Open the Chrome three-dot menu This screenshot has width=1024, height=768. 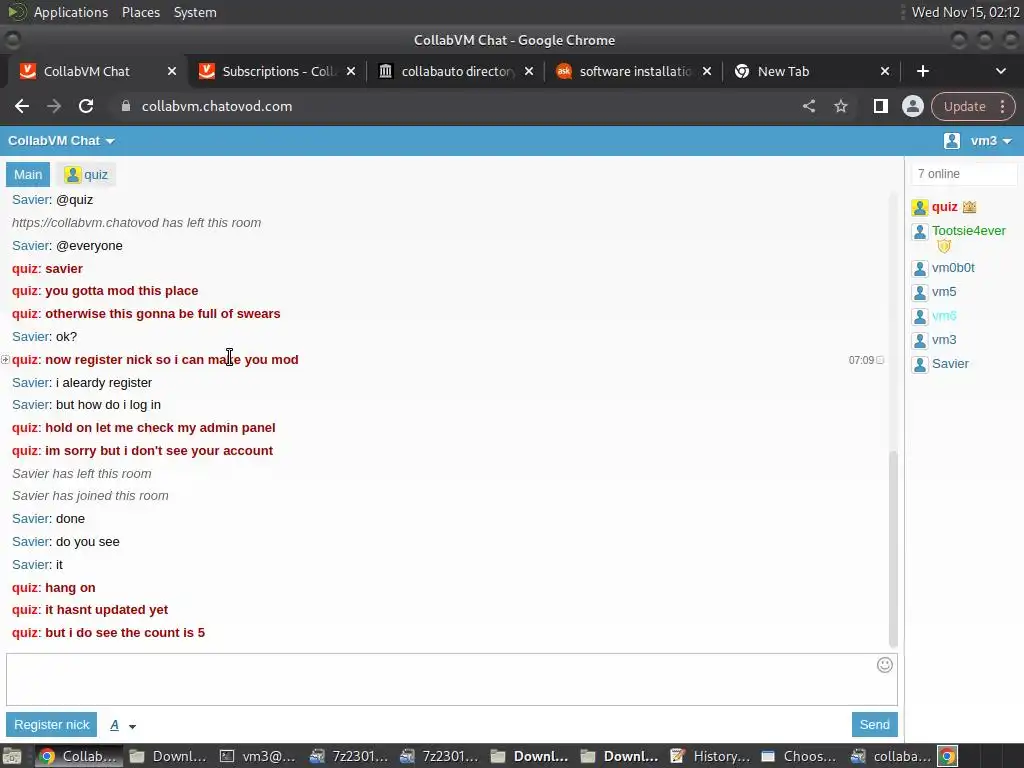1002,106
